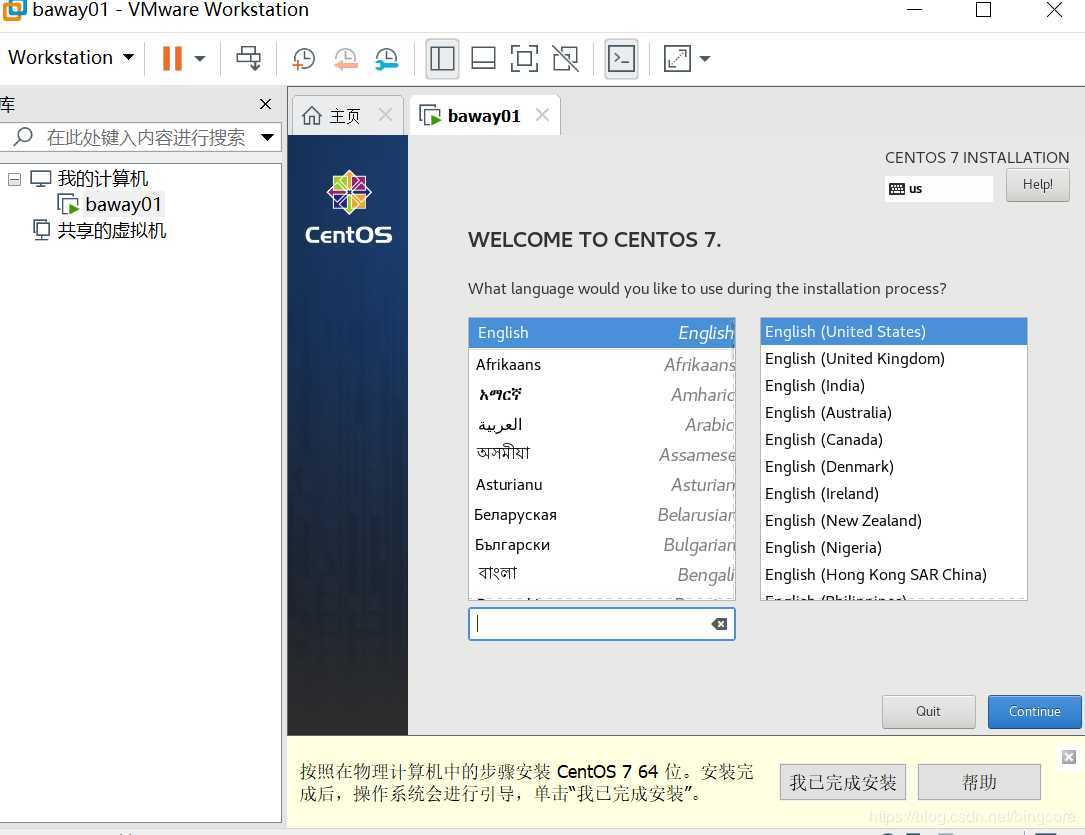Viewport: 1085px width, 835px height.
Task: Close the 主页 tab
Action: click(385, 115)
